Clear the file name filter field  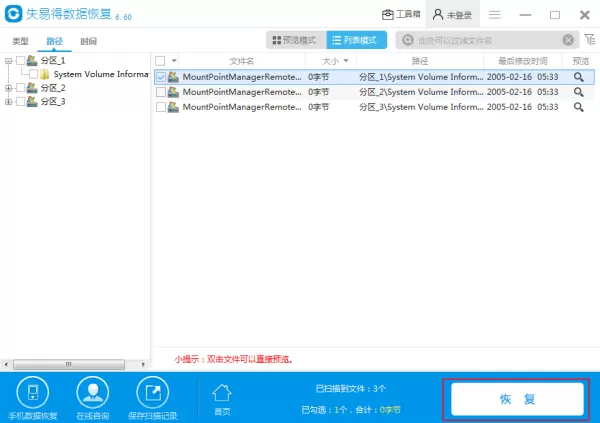(568, 40)
